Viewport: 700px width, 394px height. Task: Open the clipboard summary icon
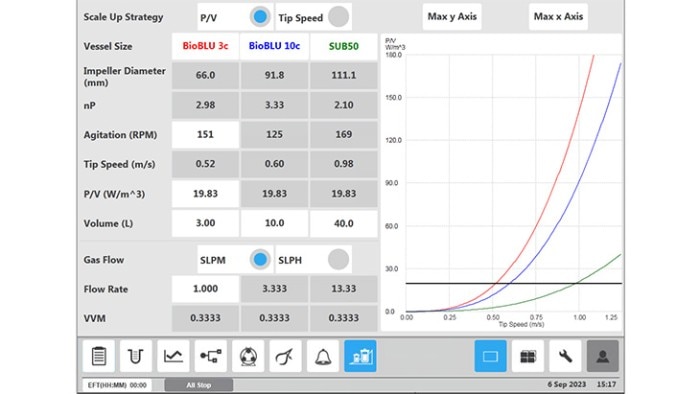[x=99, y=356]
